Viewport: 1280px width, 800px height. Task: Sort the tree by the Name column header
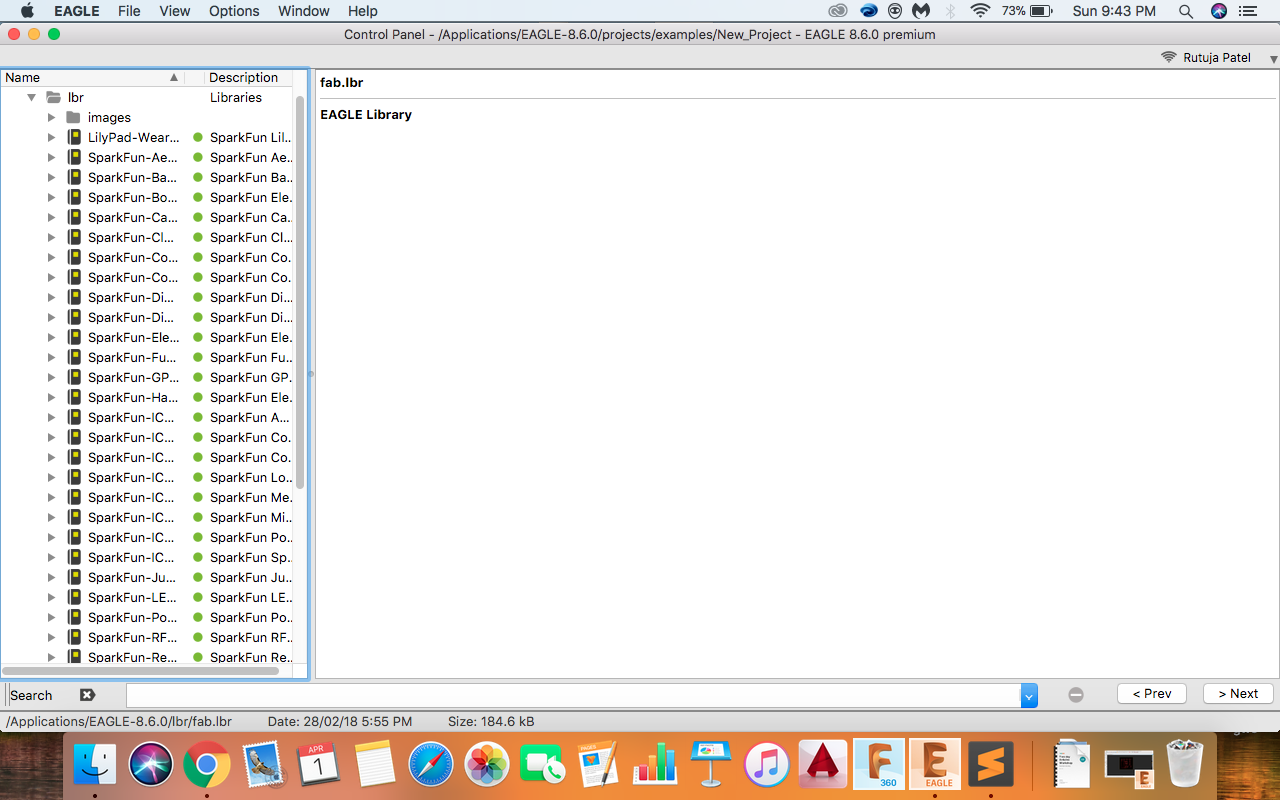pos(93,77)
